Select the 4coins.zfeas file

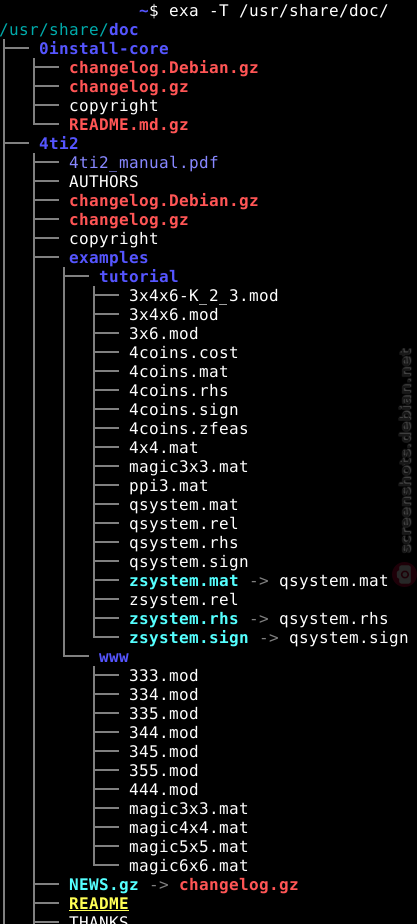coord(188,428)
